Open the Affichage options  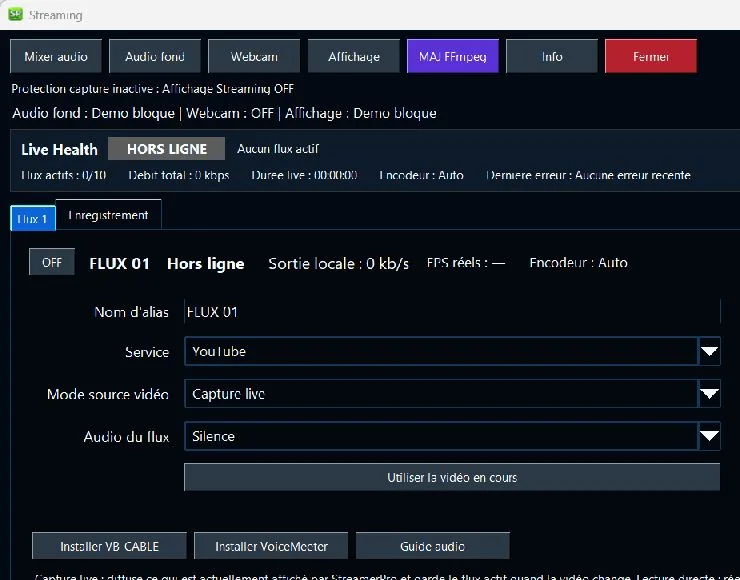pos(353,57)
